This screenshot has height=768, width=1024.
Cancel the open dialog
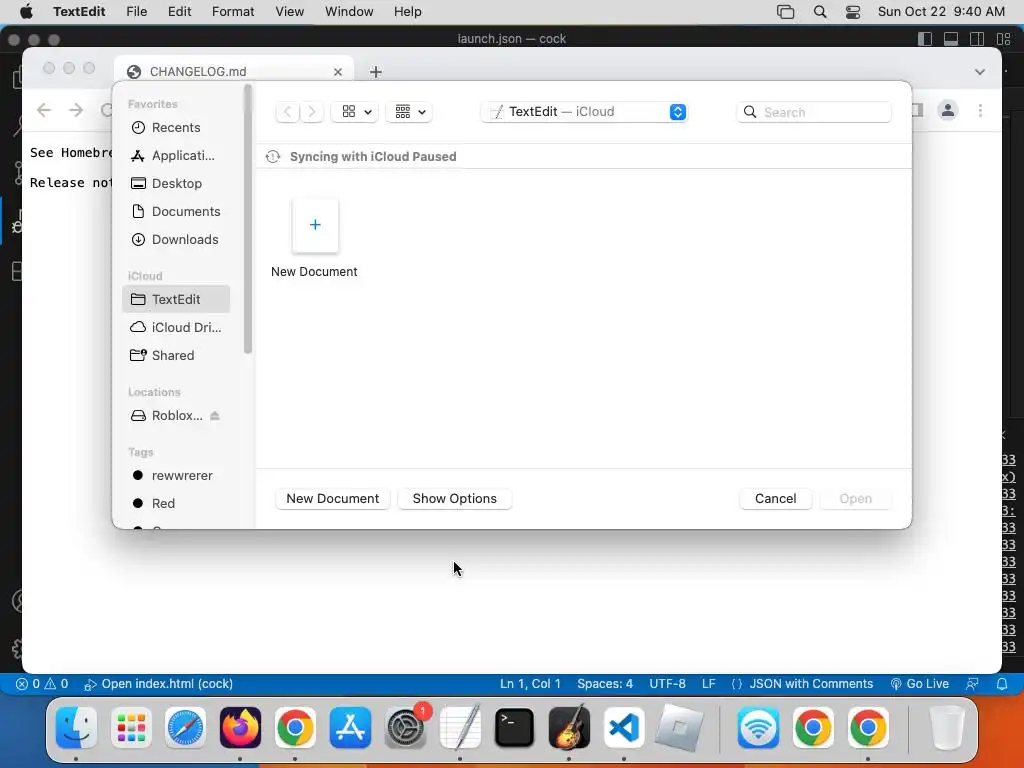click(x=775, y=498)
